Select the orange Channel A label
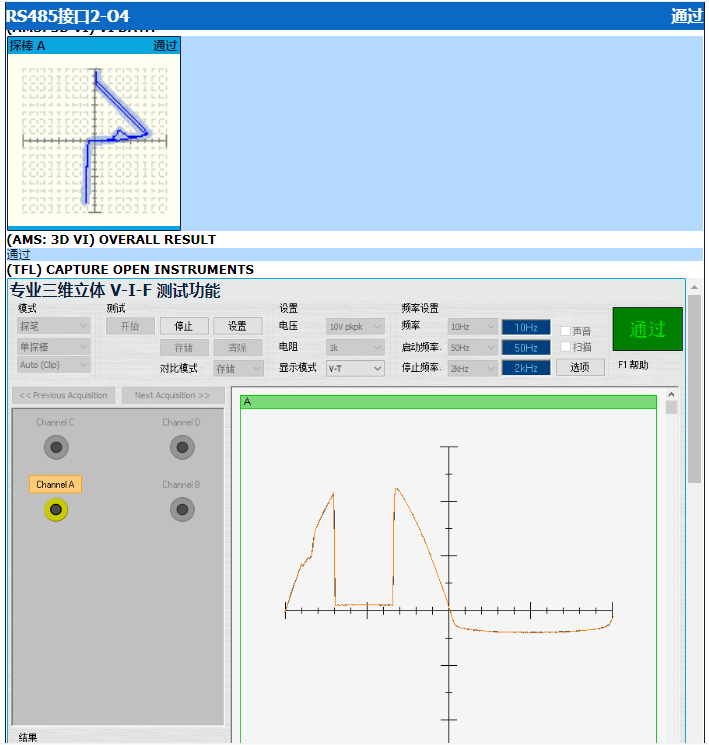This screenshot has width=709, height=745. (55, 485)
